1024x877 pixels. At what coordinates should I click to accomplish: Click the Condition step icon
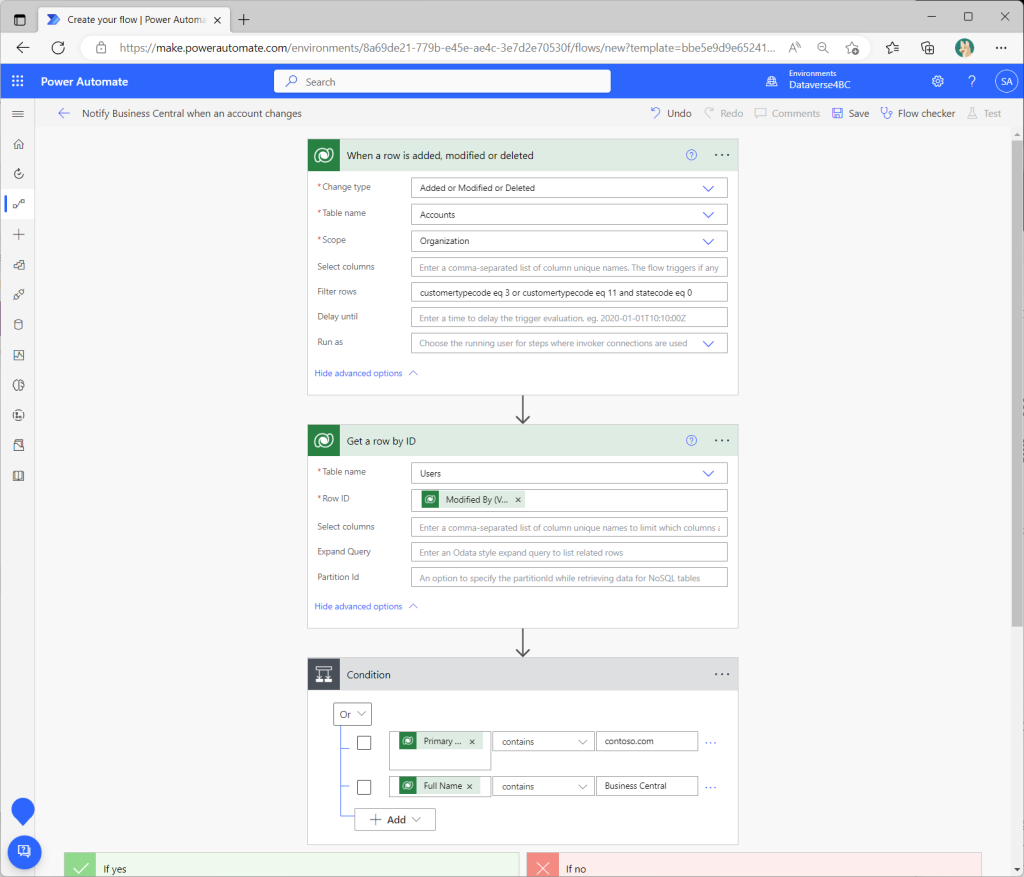pos(324,674)
